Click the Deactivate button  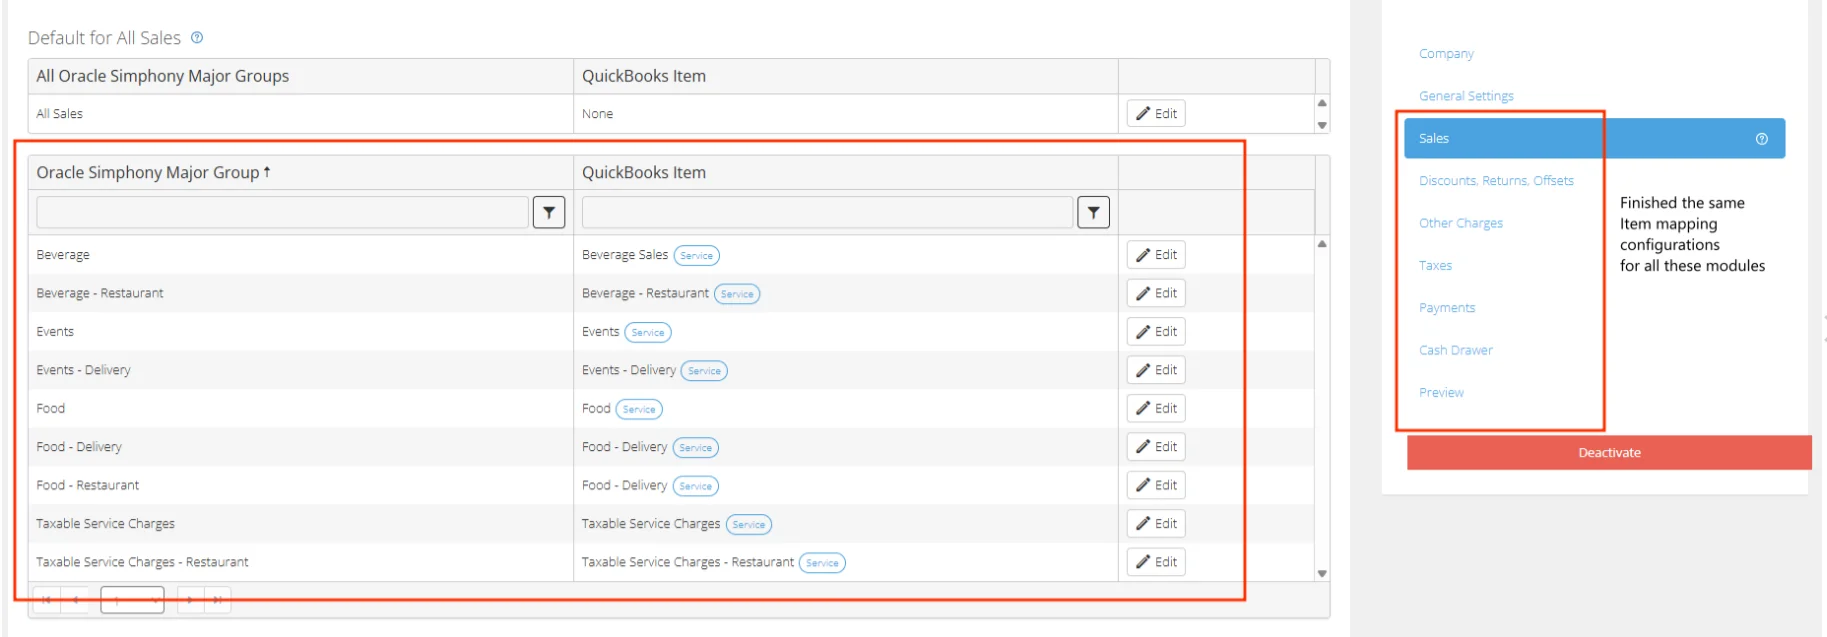pyautogui.click(x=1609, y=453)
